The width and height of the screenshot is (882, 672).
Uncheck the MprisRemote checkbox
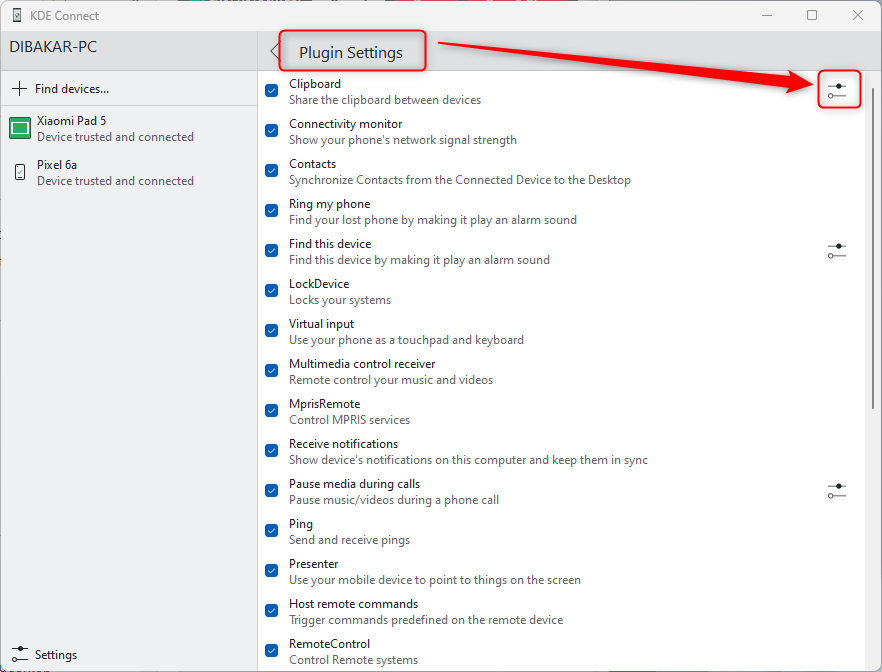pyautogui.click(x=272, y=411)
